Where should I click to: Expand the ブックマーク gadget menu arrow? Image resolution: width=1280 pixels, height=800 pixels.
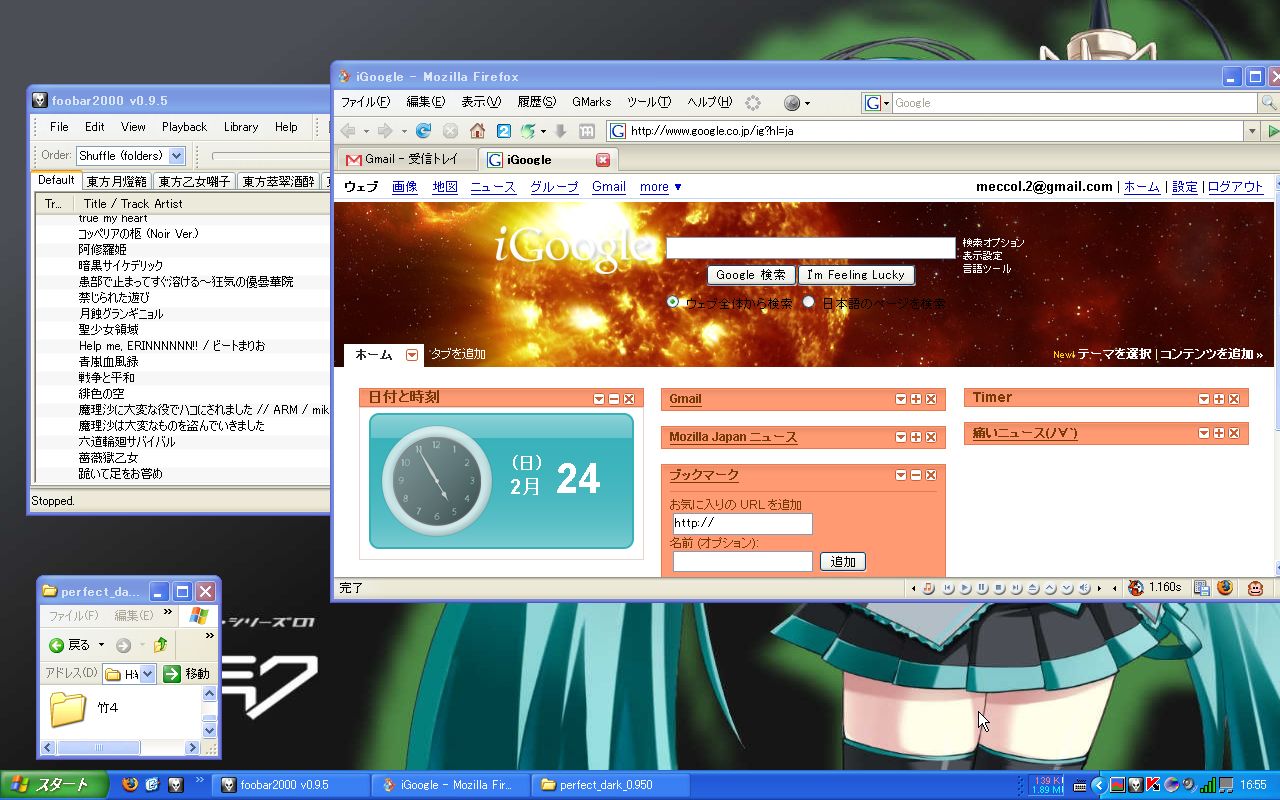click(x=901, y=475)
